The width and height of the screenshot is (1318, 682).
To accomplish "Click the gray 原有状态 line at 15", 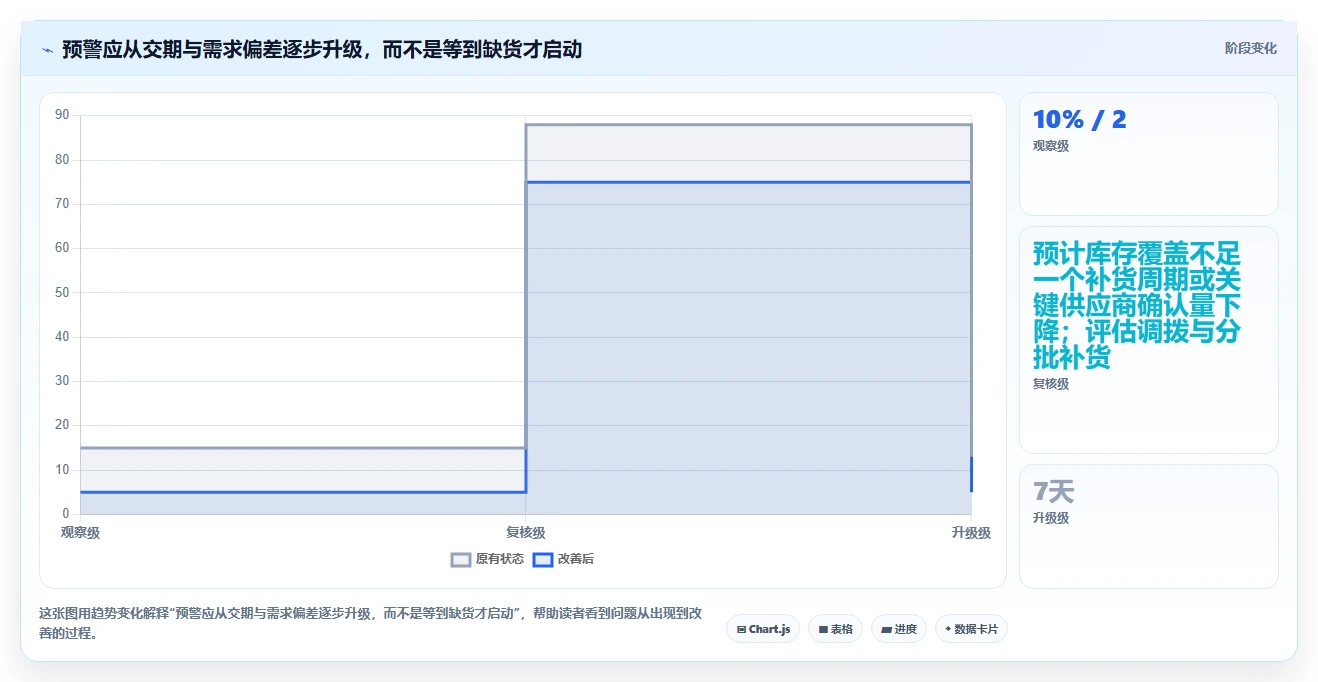I will click(303, 448).
